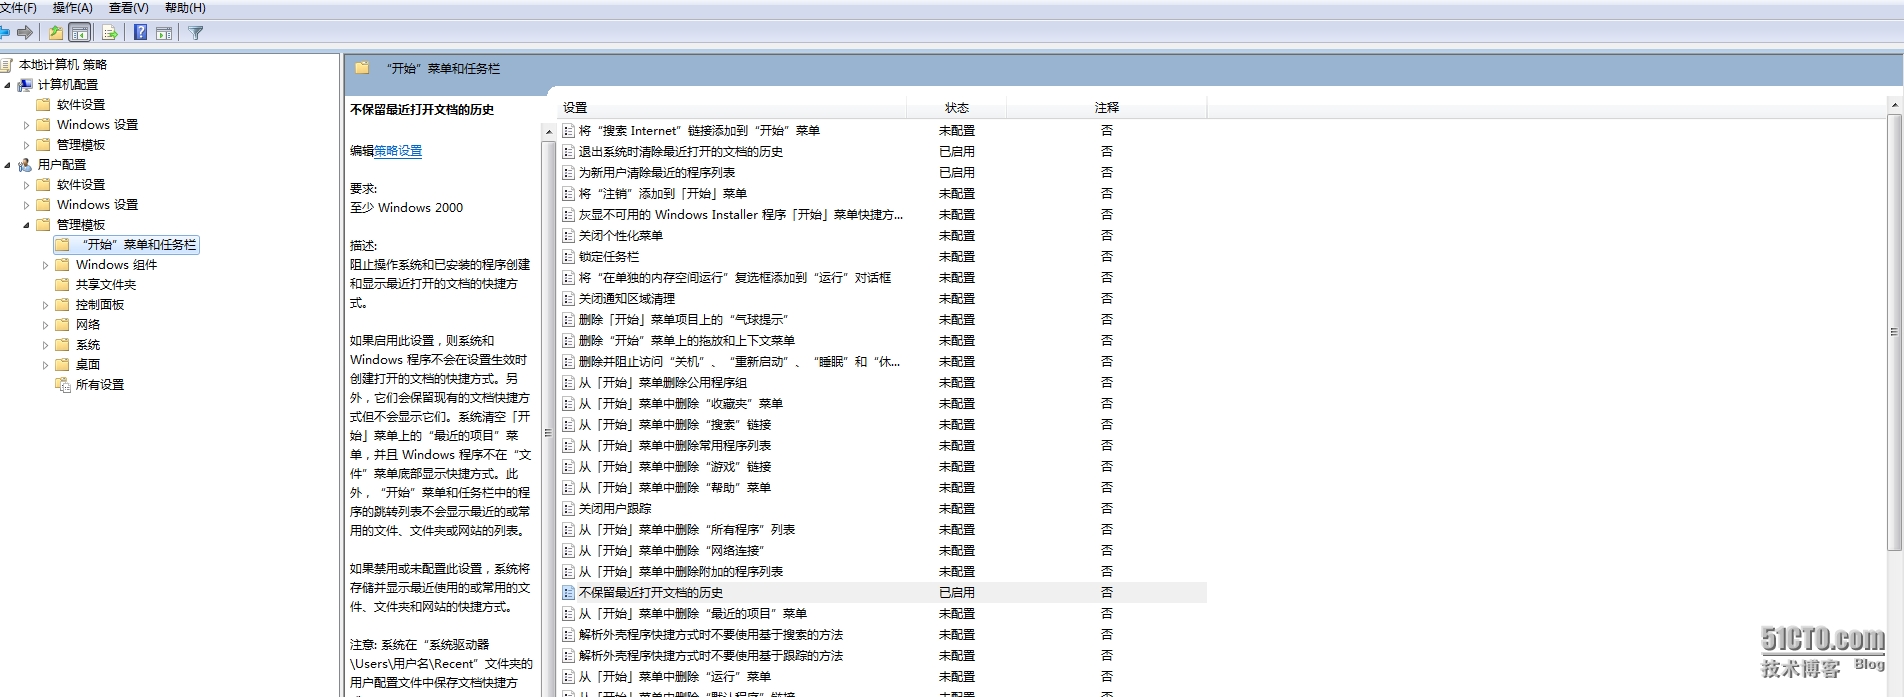Sort by the 设置 column header

coord(731,108)
